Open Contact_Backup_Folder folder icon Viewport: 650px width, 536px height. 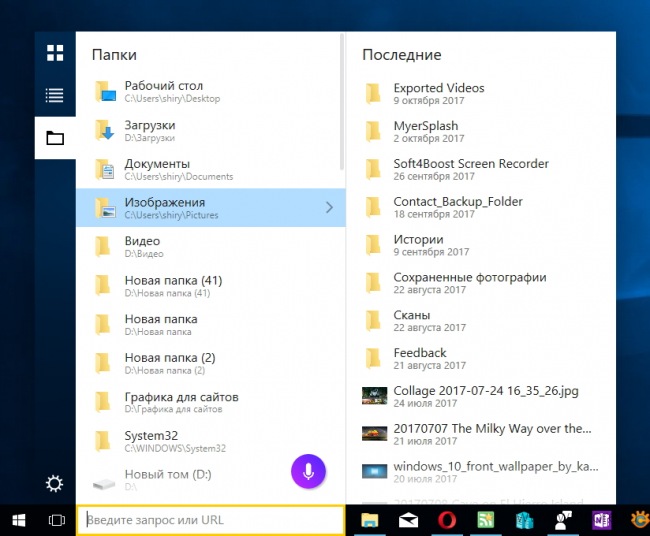tap(373, 207)
